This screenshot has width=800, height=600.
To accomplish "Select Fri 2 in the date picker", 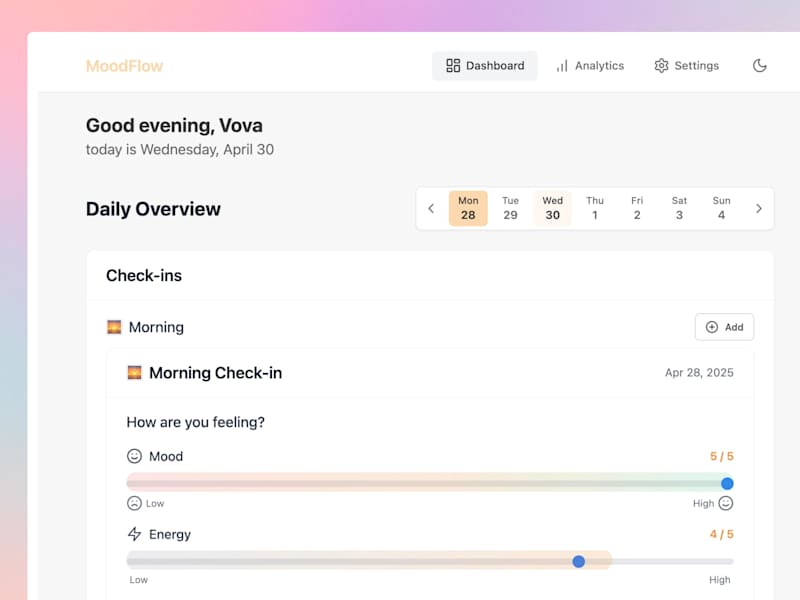I will 637,208.
